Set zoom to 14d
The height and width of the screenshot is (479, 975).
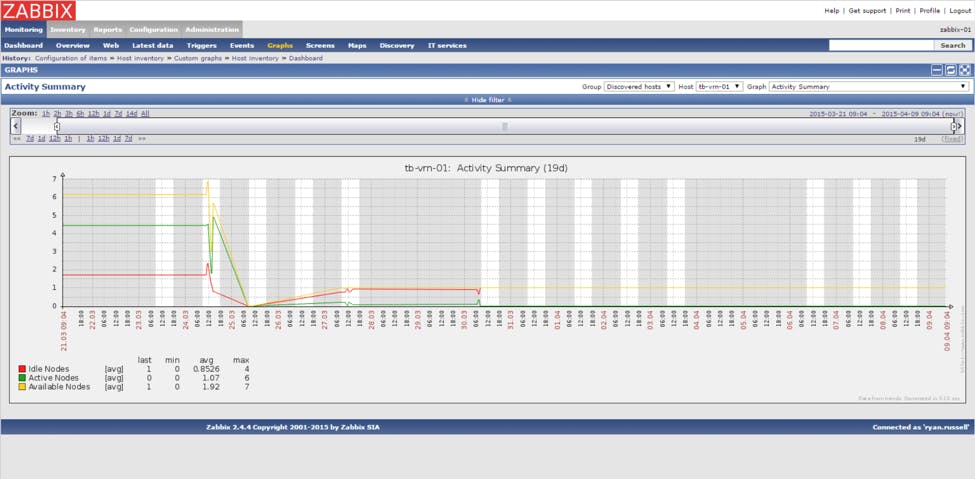pos(132,113)
